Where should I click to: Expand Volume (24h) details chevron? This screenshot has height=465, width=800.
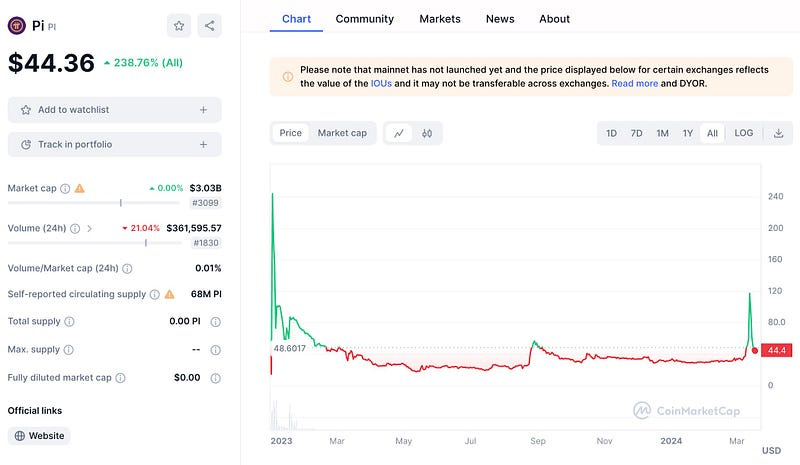(89, 229)
